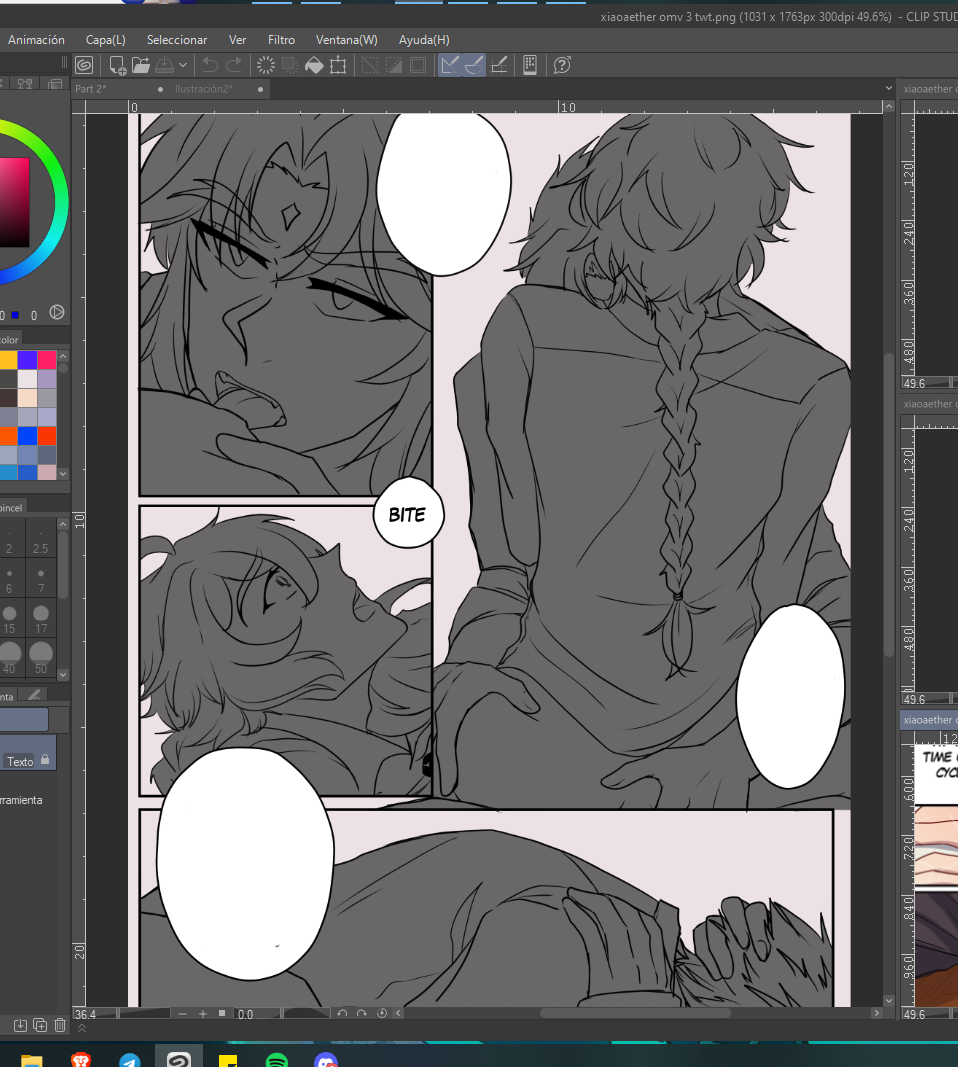Viewport: 958px width, 1067px height.
Task: Click Show selection border icon
Action: click(418, 65)
